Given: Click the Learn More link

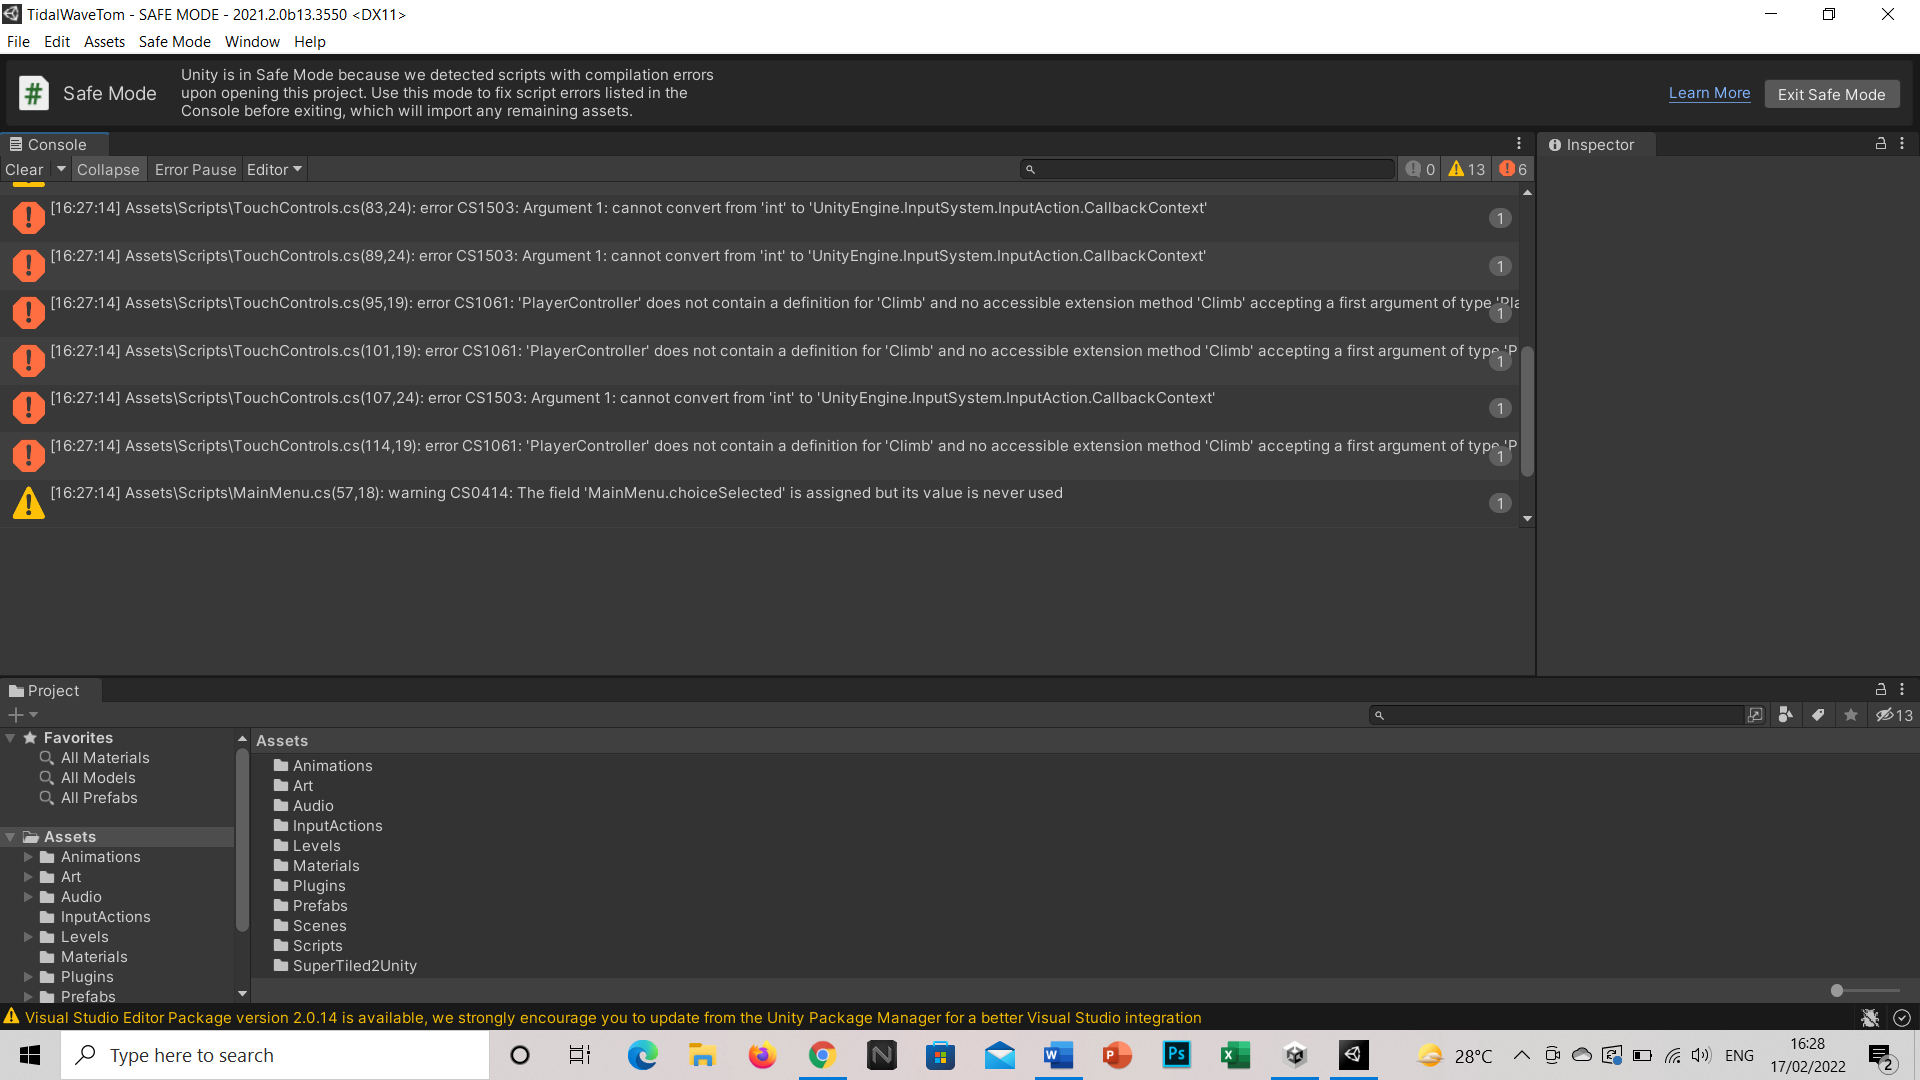Looking at the screenshot, I should (1709, 93).
